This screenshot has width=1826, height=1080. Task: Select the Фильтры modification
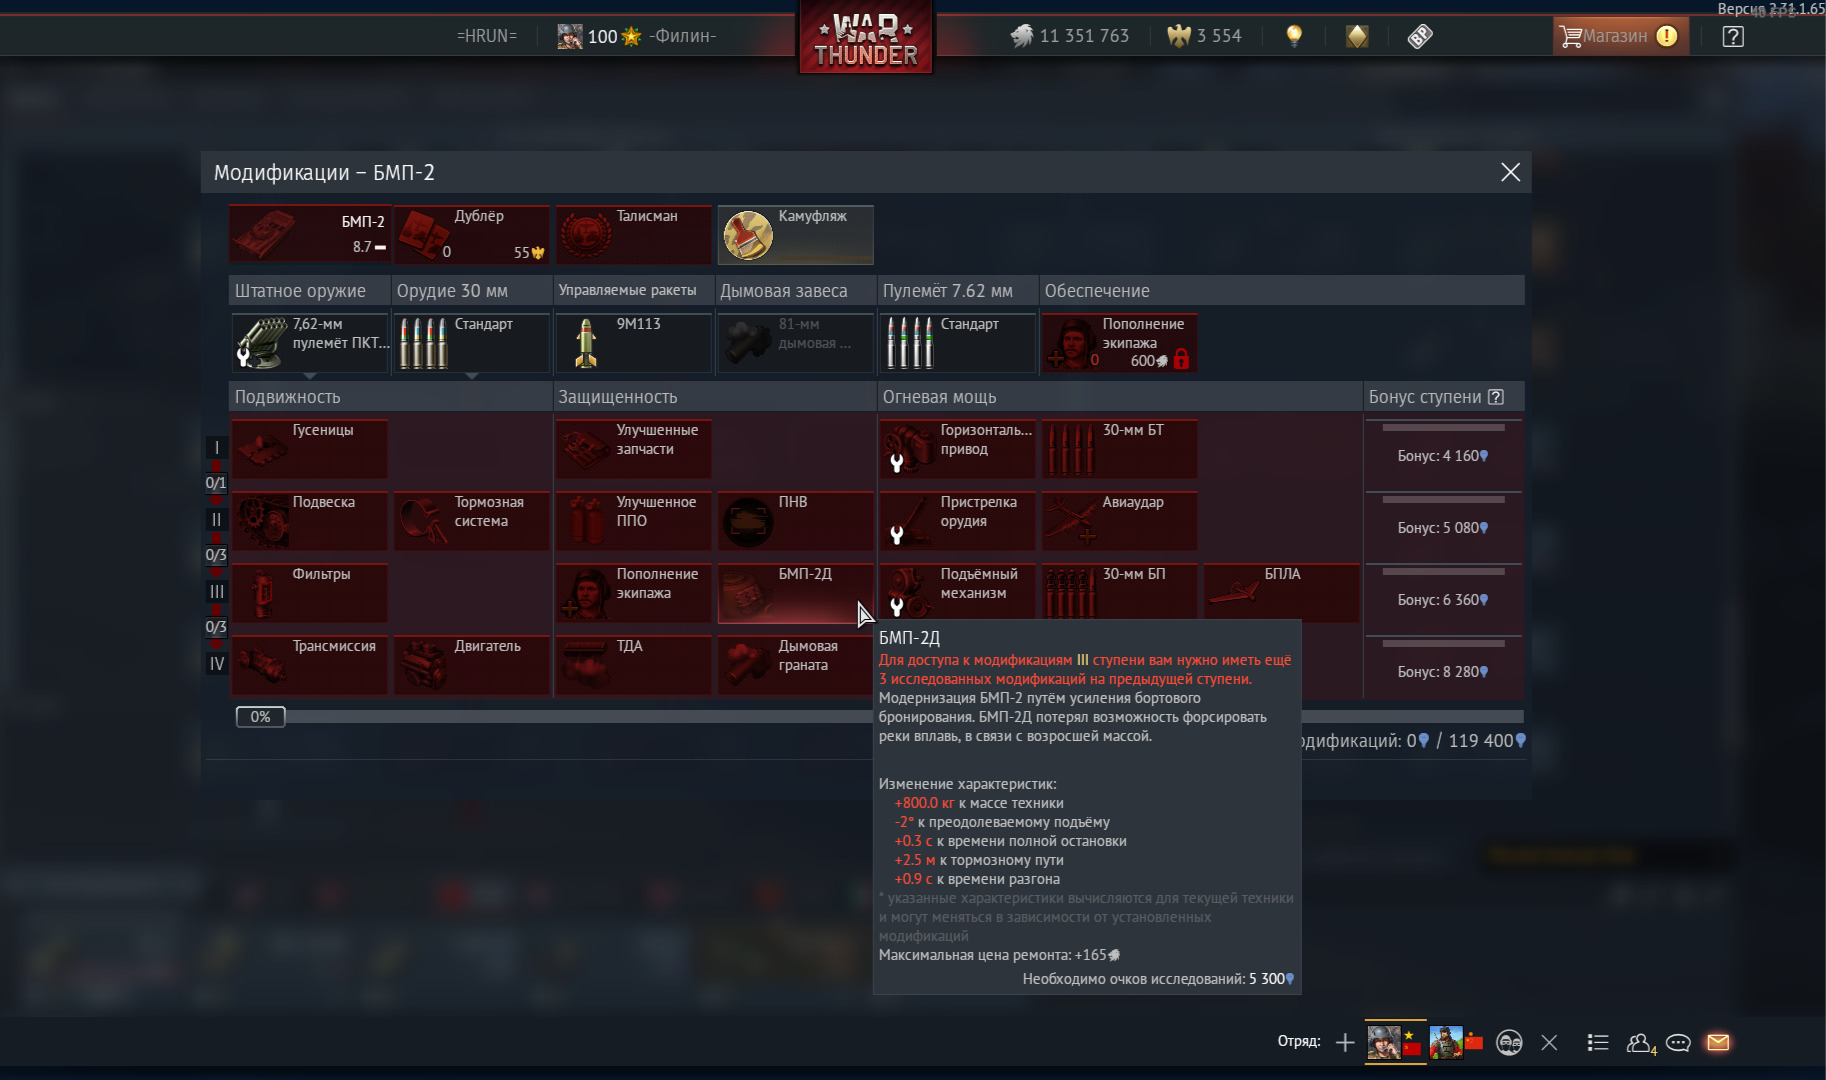[310, 593]
